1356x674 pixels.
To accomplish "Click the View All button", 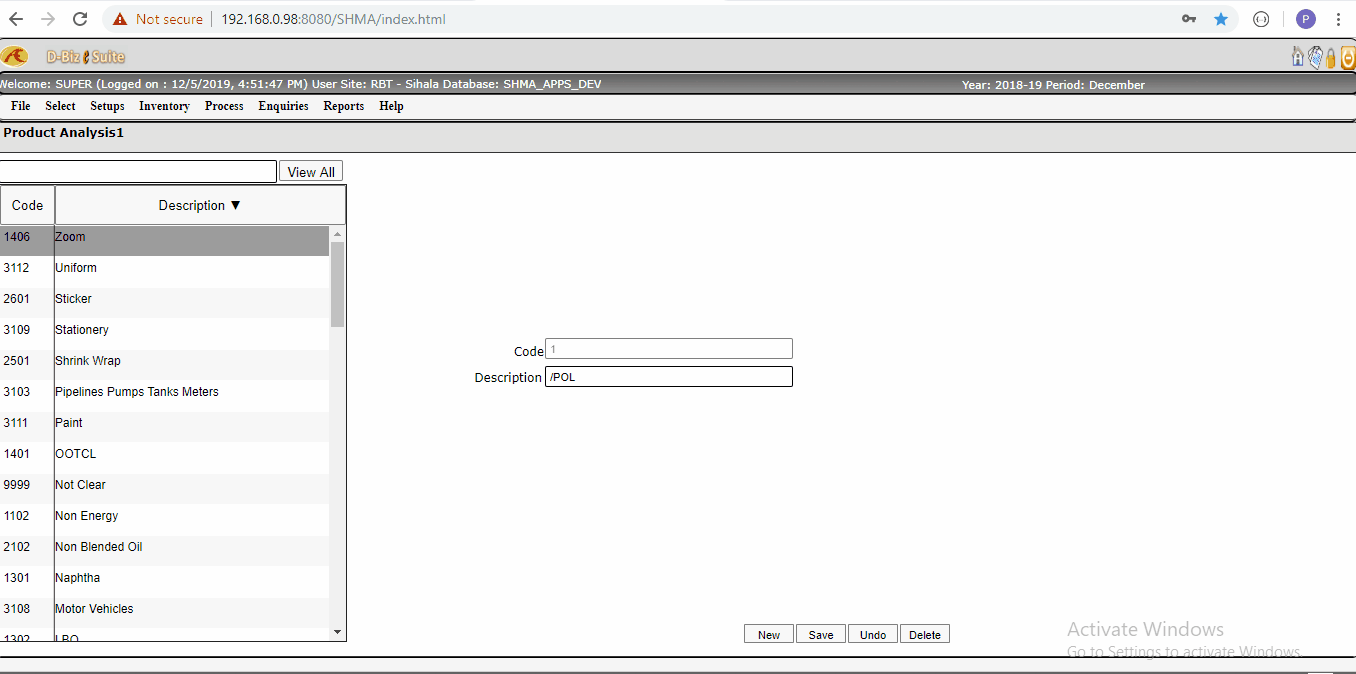I will click(310, 171).
